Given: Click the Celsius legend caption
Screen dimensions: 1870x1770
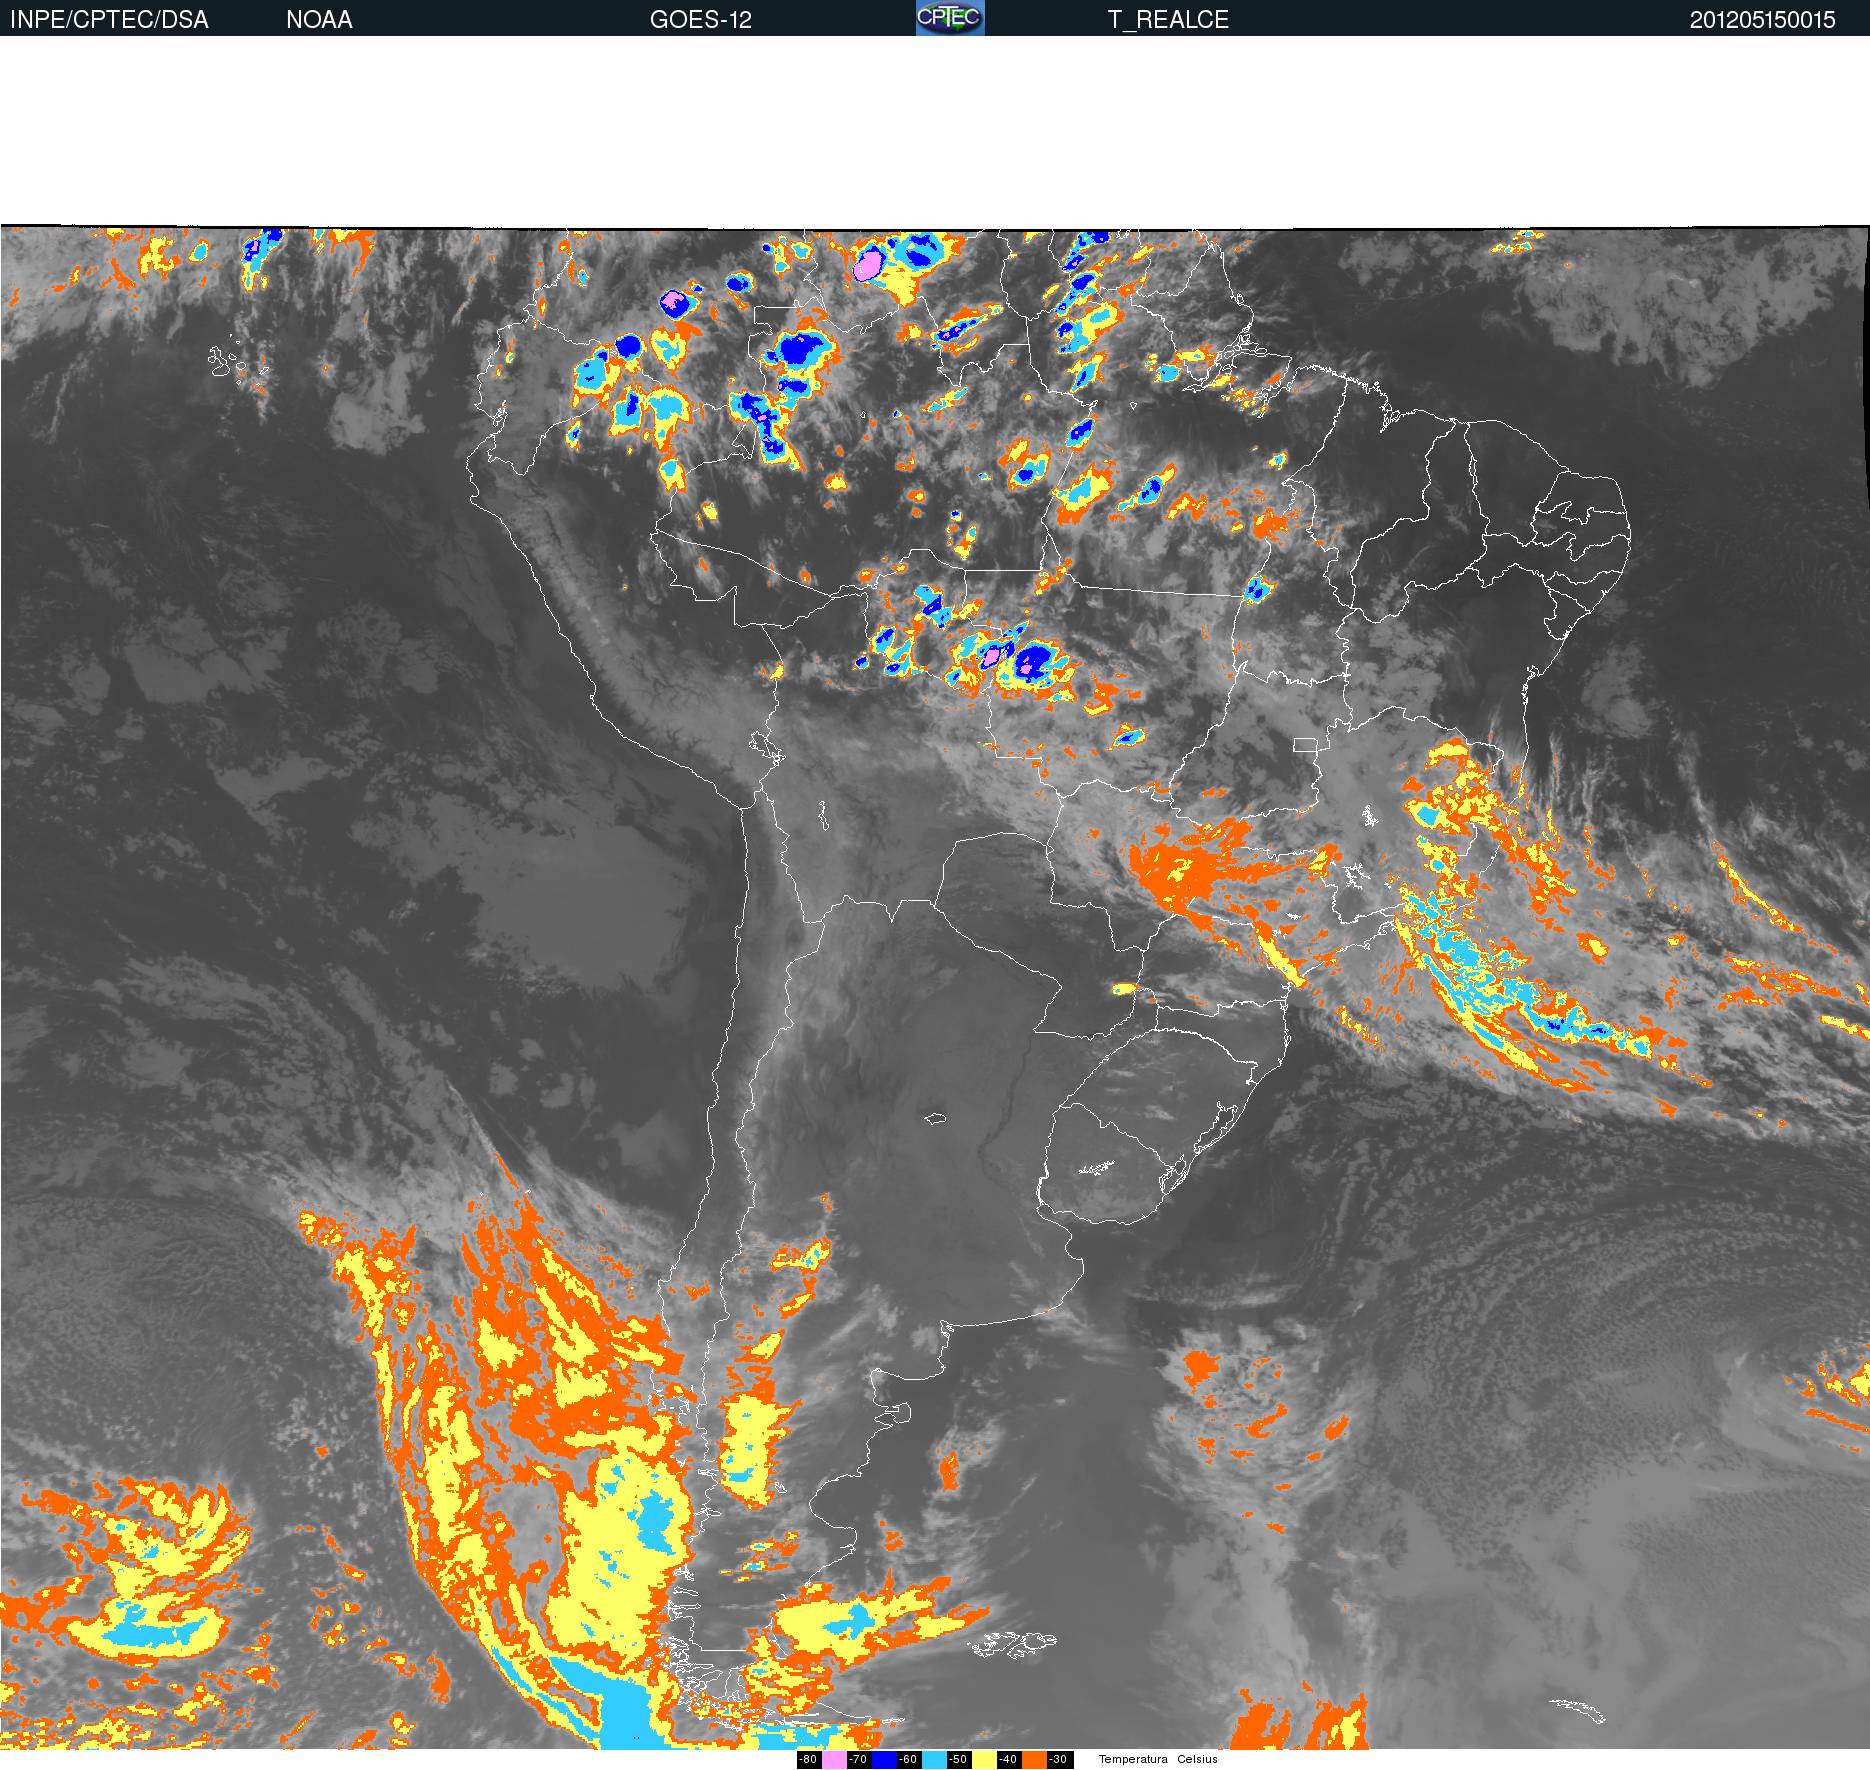Looking at the screenshot, I should pos(1197,1760).
